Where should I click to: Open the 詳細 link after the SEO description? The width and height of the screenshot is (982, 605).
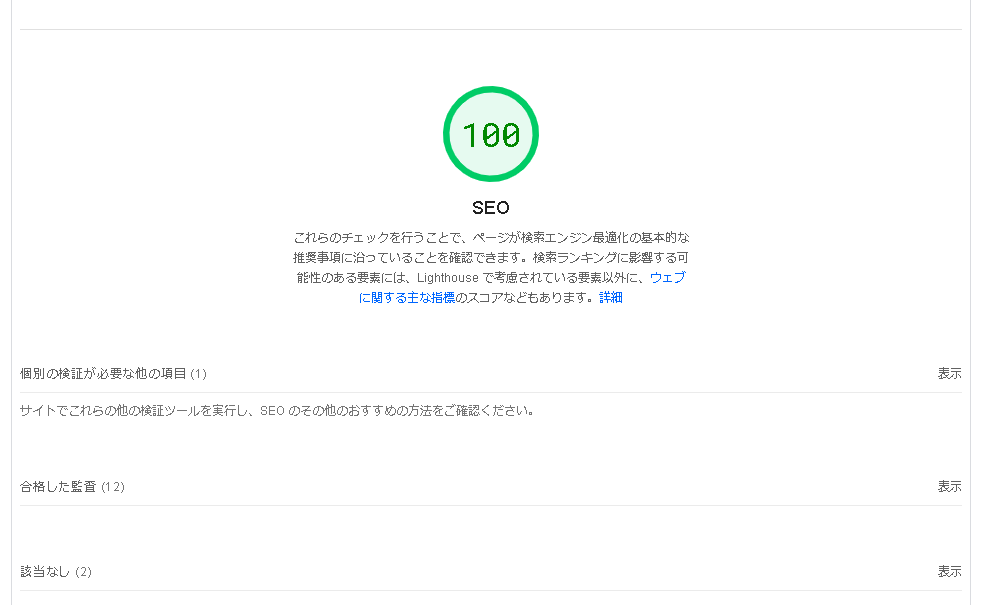coord(611,297)
